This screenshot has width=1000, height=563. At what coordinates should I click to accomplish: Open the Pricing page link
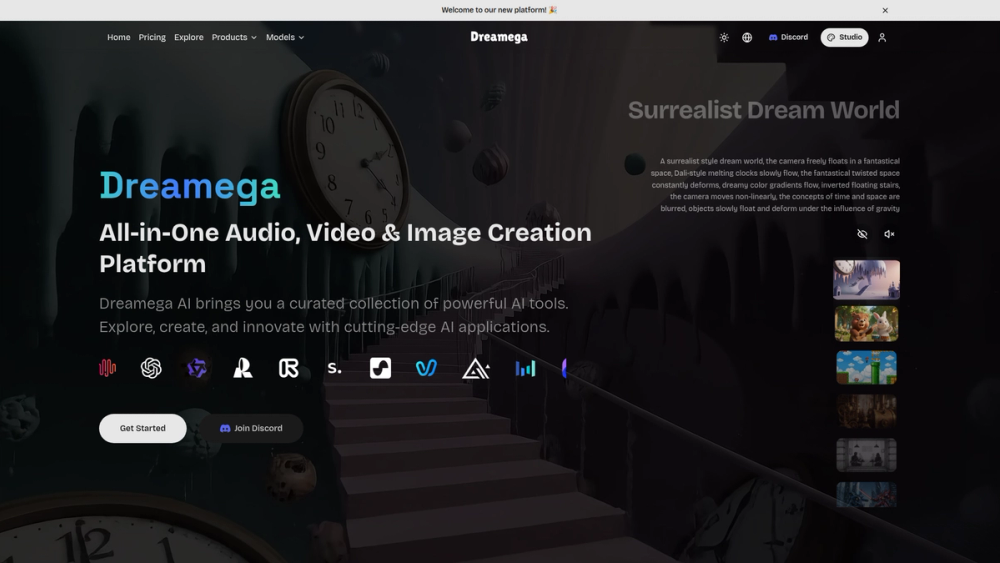[x=152, y=38]
